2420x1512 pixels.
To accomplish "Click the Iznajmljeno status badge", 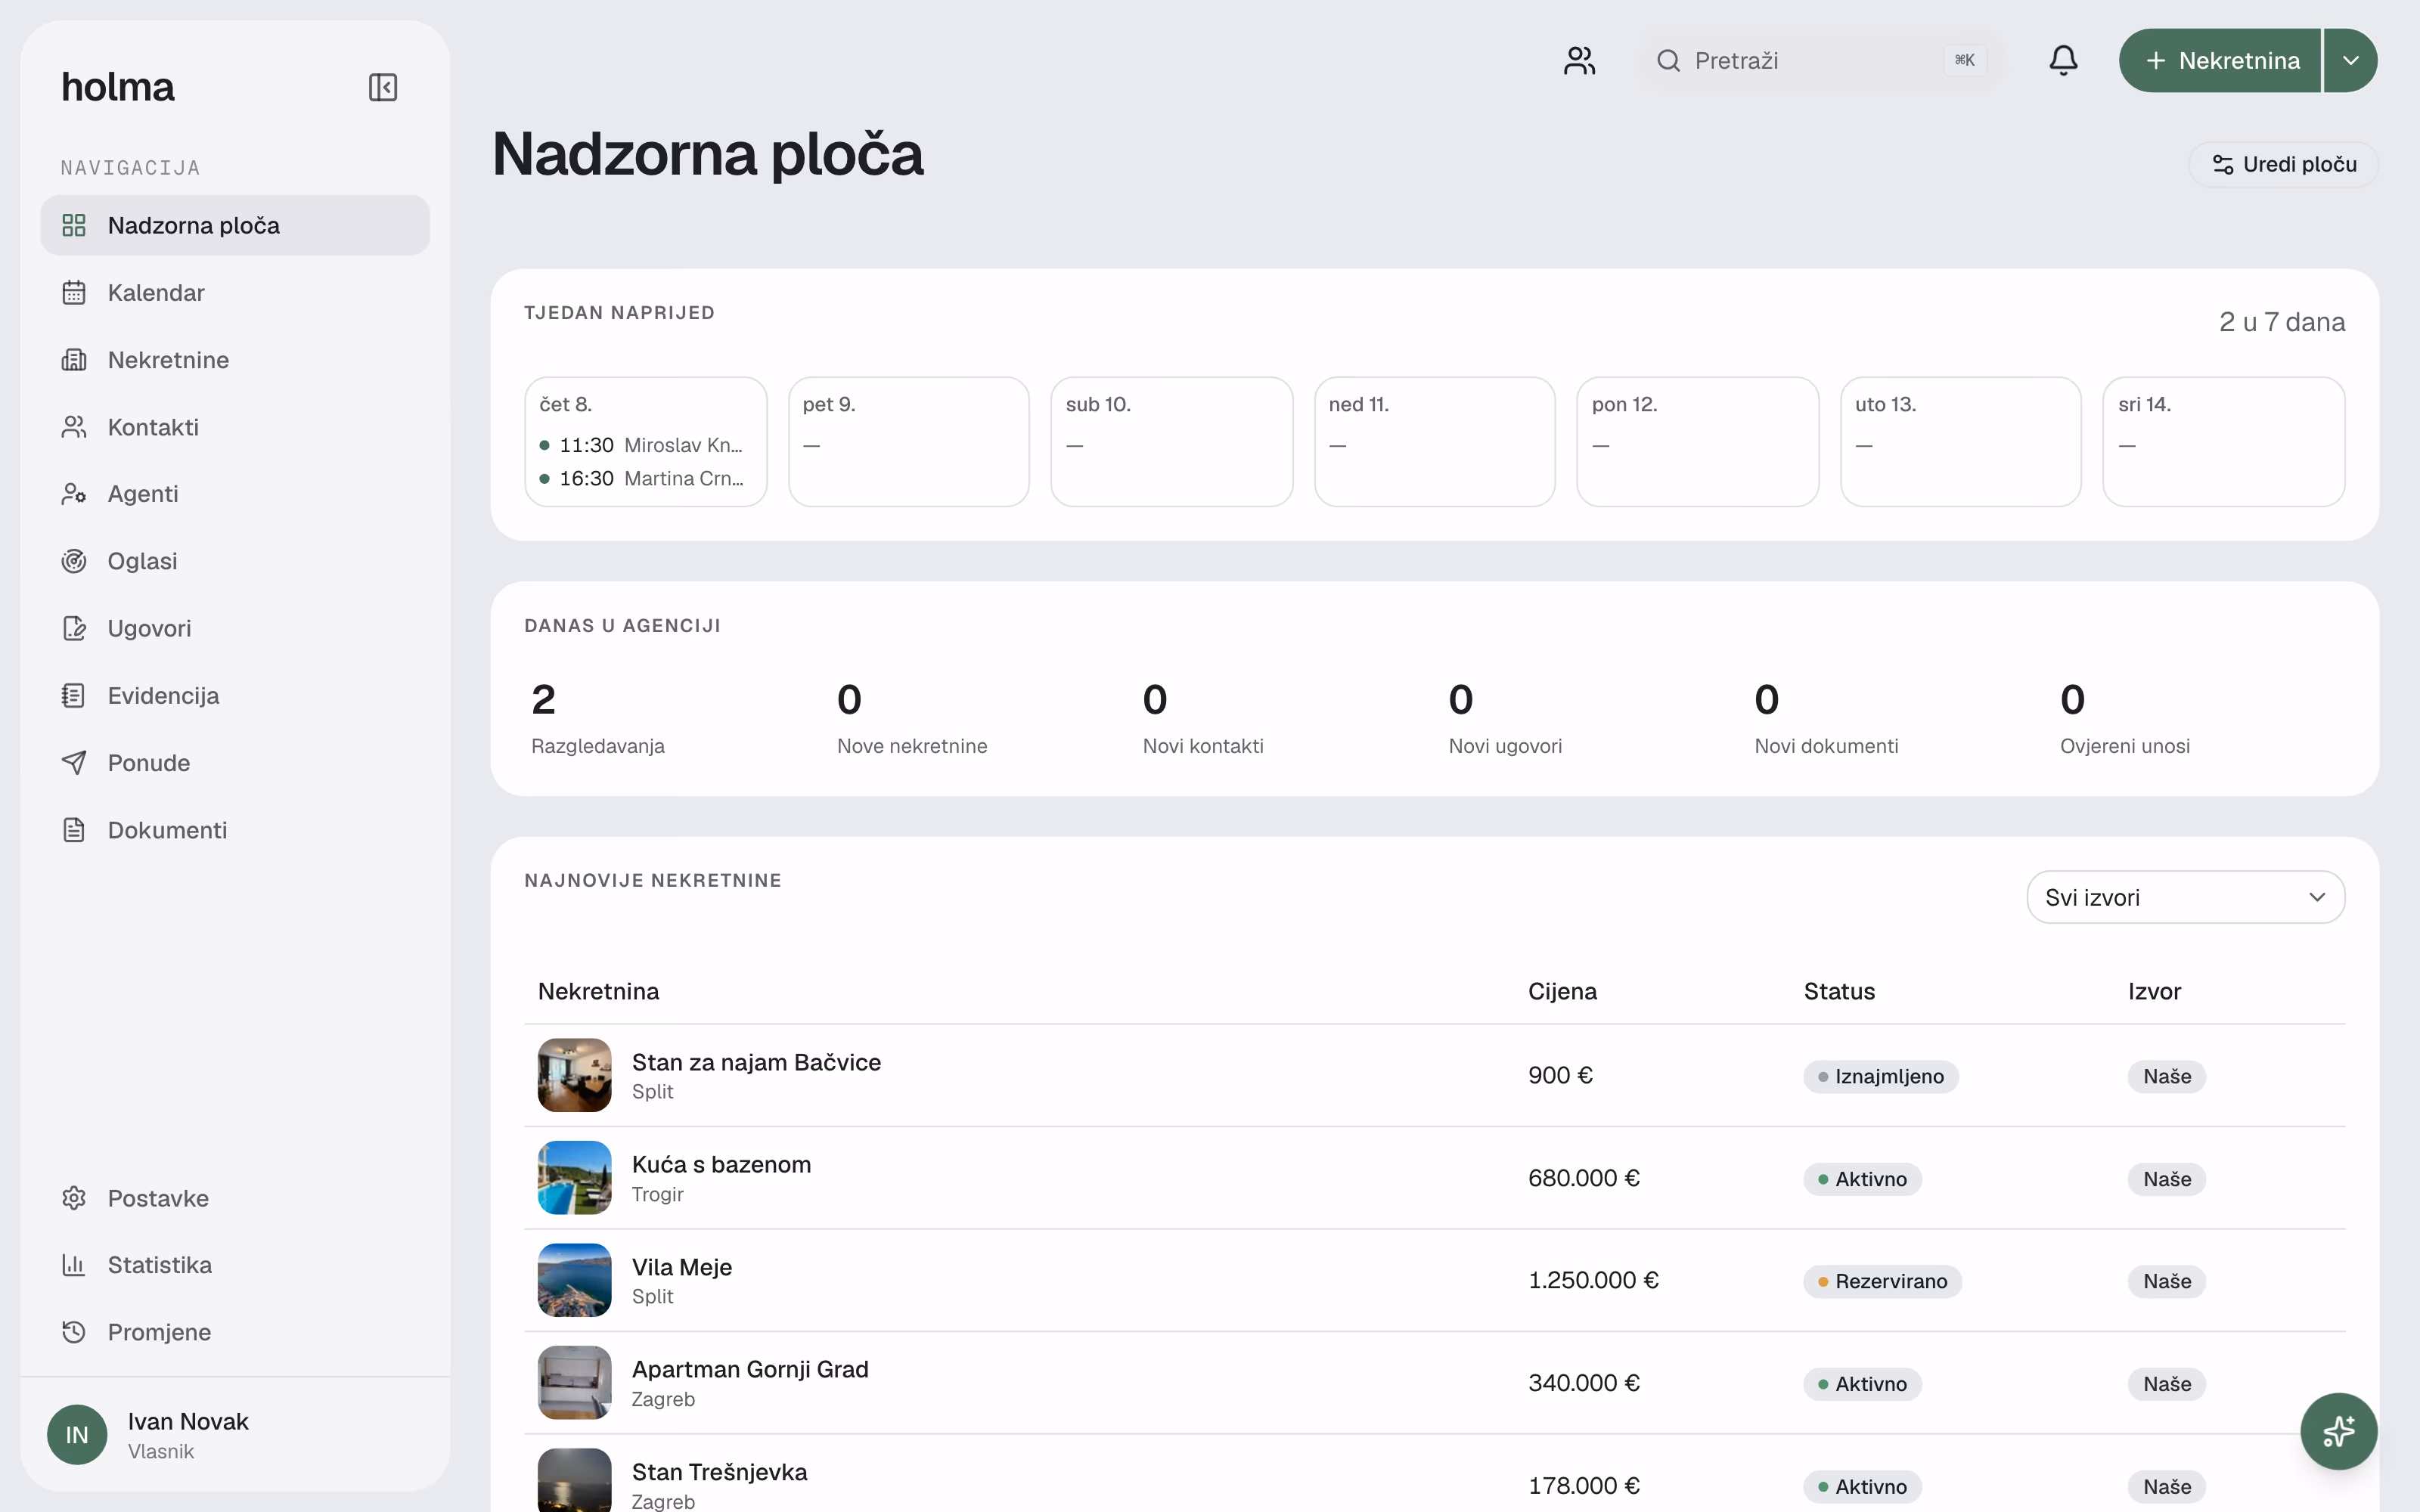I will click(x=1881, y=1076).
